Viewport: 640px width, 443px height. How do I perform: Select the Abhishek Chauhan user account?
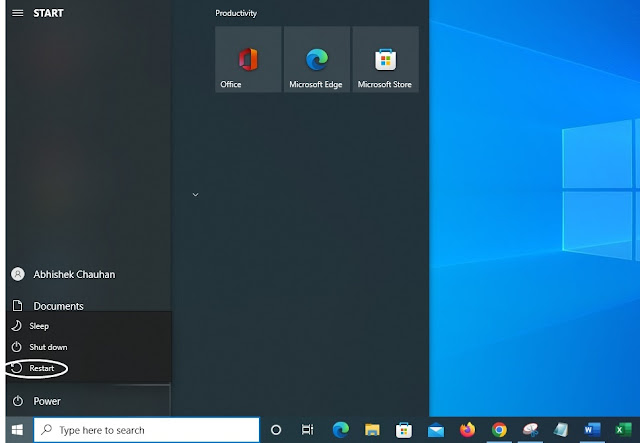coord(88,274)
